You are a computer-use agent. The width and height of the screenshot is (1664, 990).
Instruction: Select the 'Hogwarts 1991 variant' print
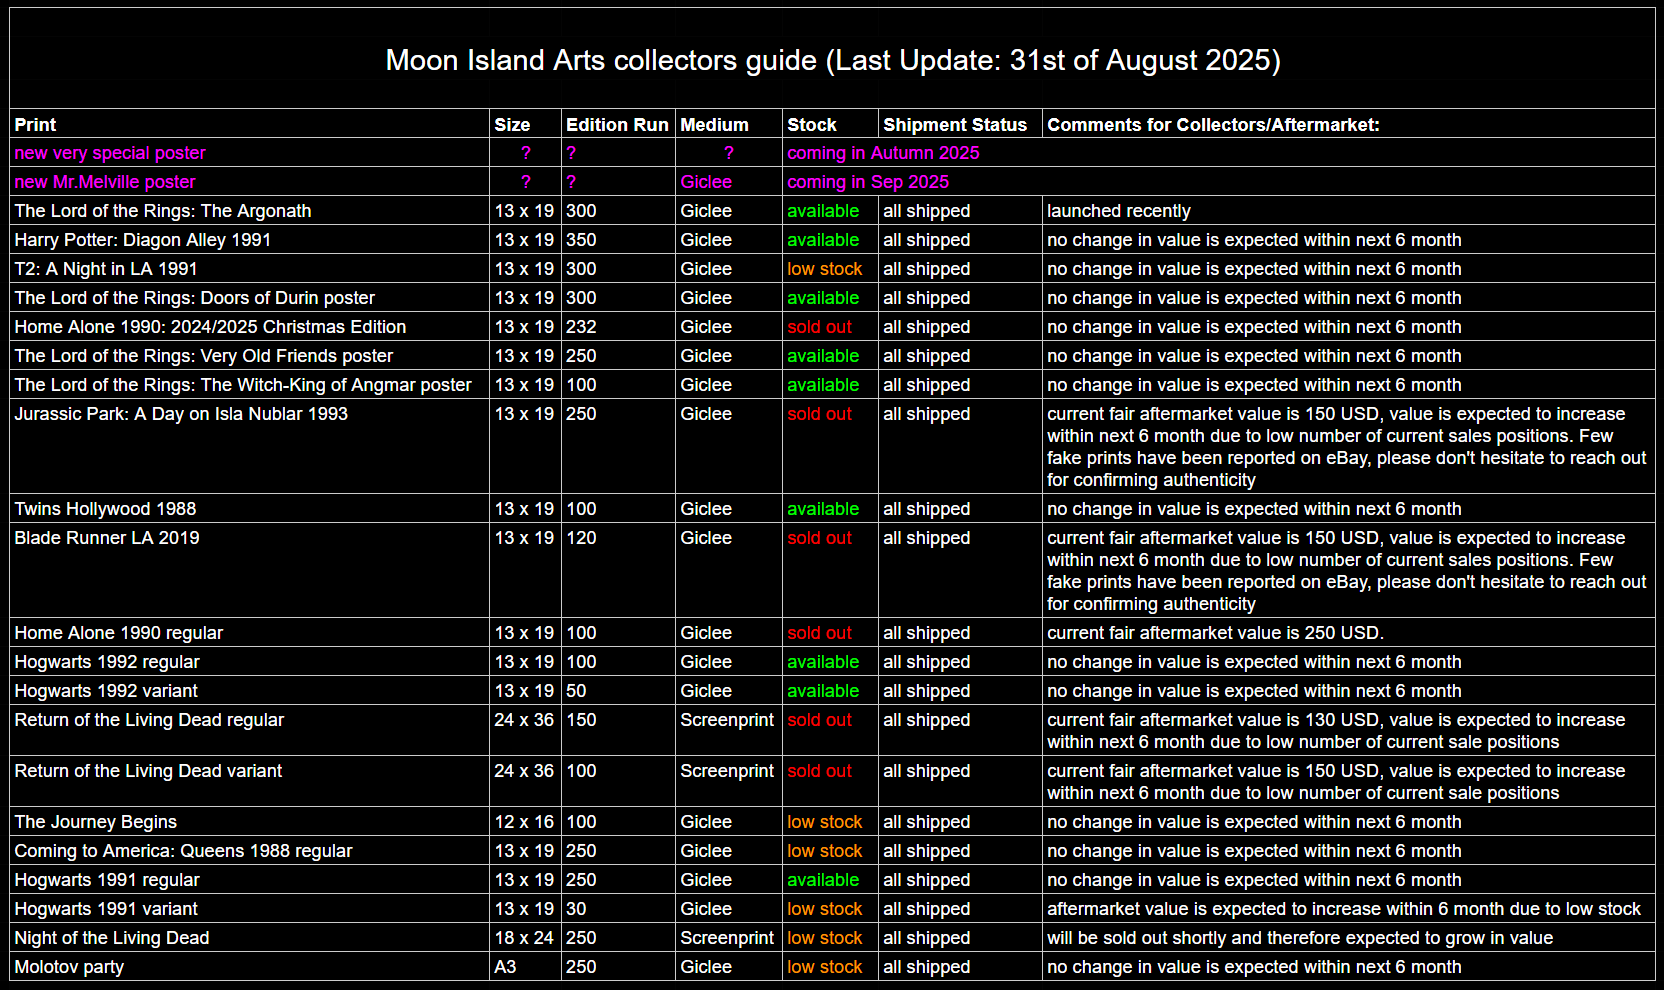click(106, 909)
